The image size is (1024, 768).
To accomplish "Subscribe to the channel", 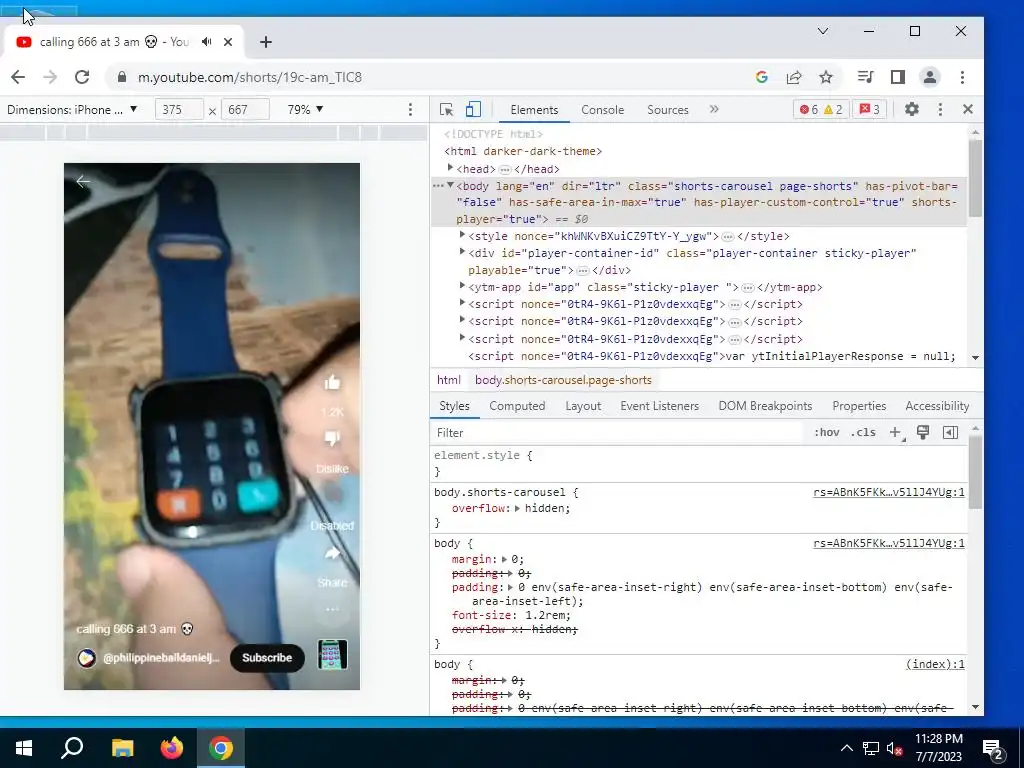I will 267,658.
